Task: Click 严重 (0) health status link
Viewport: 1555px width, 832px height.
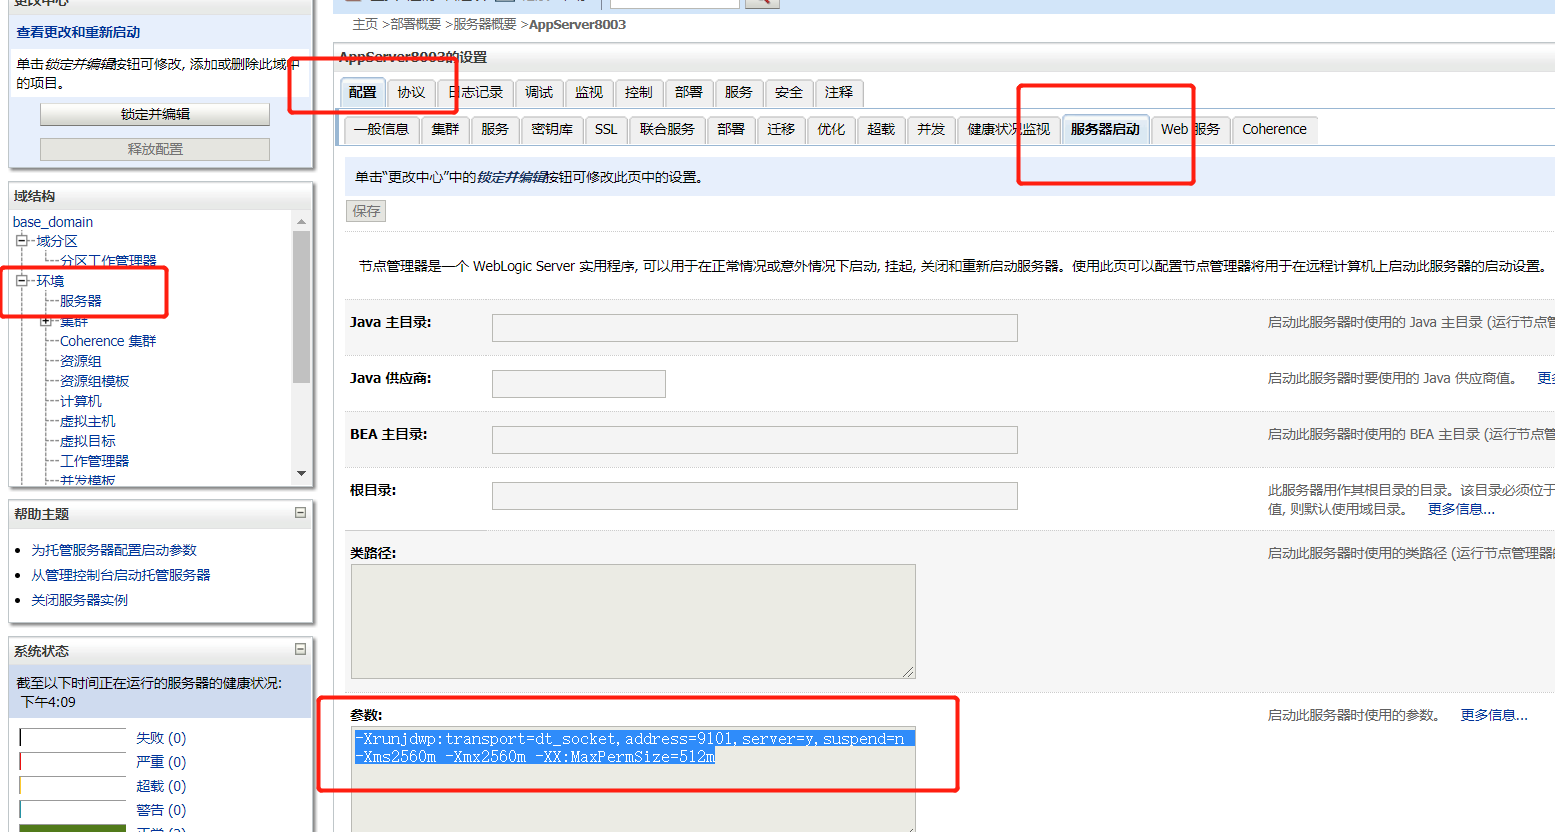Action: pos(161,762)
